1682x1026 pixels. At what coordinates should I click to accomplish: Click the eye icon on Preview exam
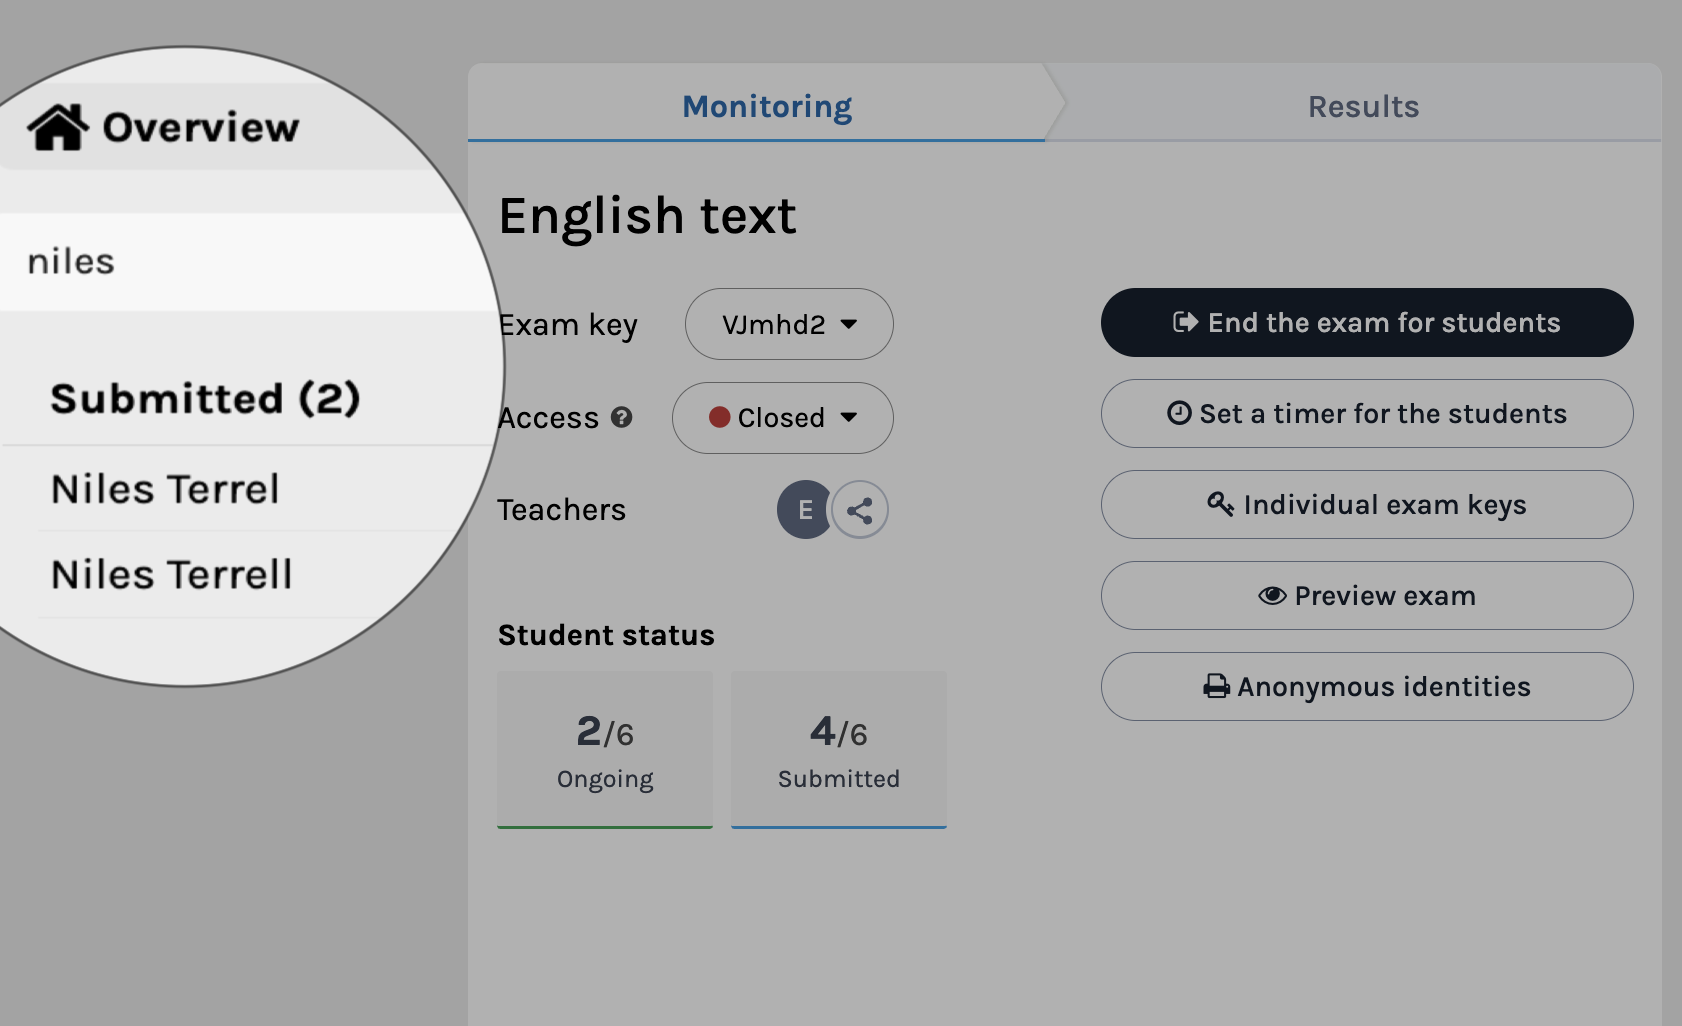pyautogui.click(x=1272, y=596)
